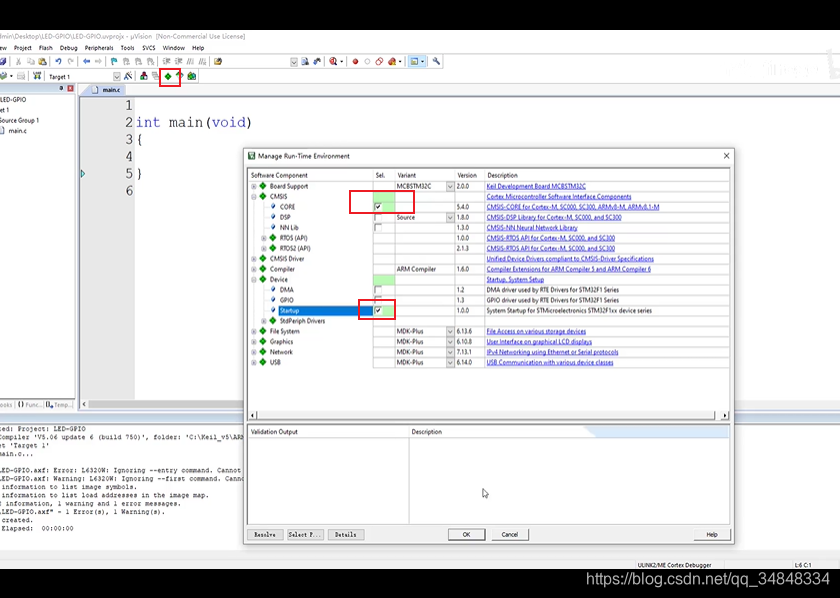Viewport: 840px width, 598px height.
Task: Enable the Device DMA checkbox
Action: [x=378, y=290]
